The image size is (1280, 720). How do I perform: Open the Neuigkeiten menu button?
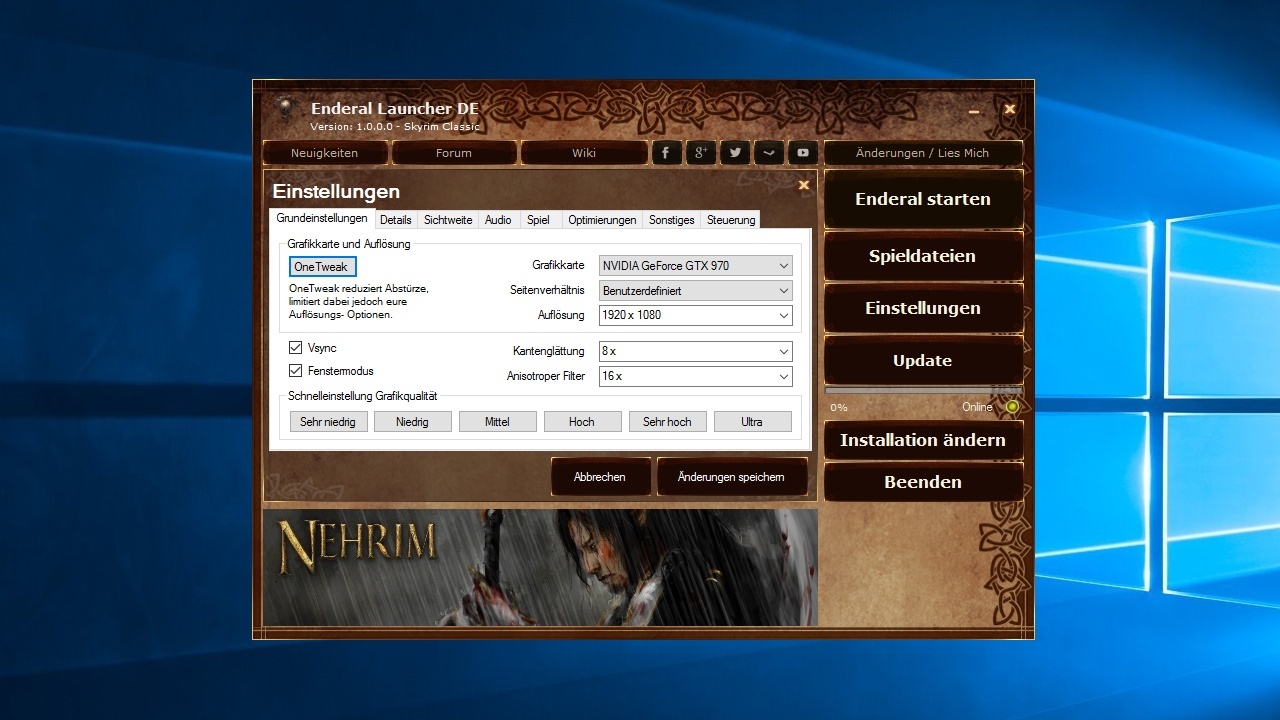tap(325, 153)
